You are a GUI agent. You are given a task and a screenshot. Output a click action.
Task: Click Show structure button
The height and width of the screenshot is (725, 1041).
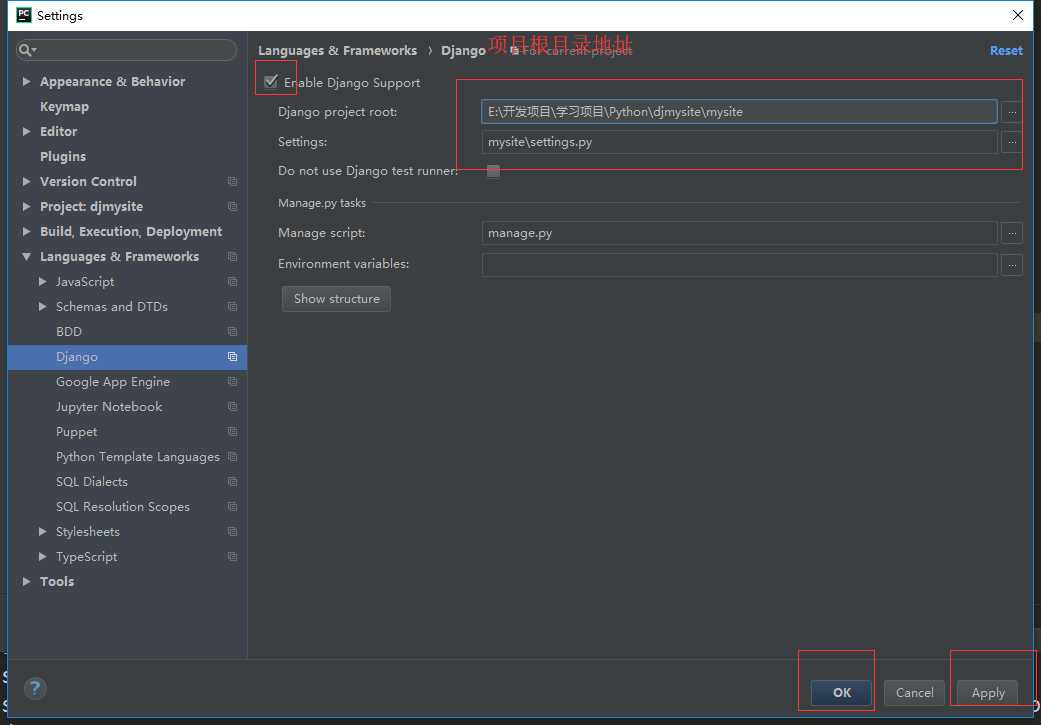tap(337, 299)
